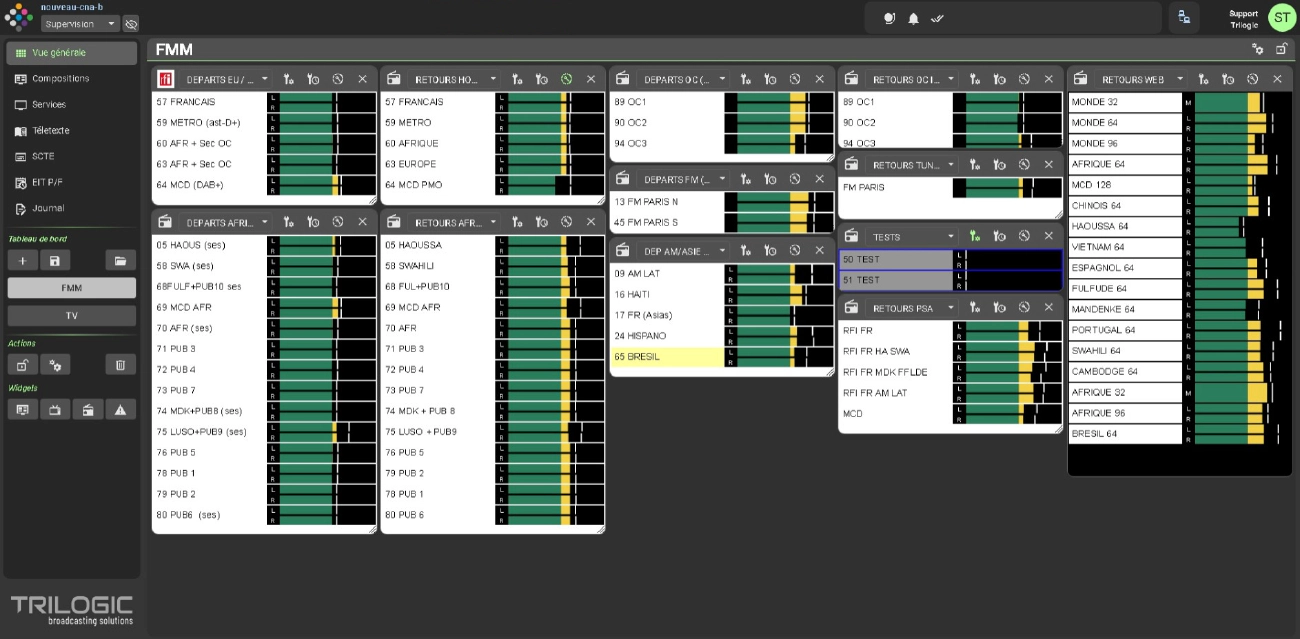Screen dimensions: 1300x639
Task: Switch to the TV dashboard
Action: (72, 315)
